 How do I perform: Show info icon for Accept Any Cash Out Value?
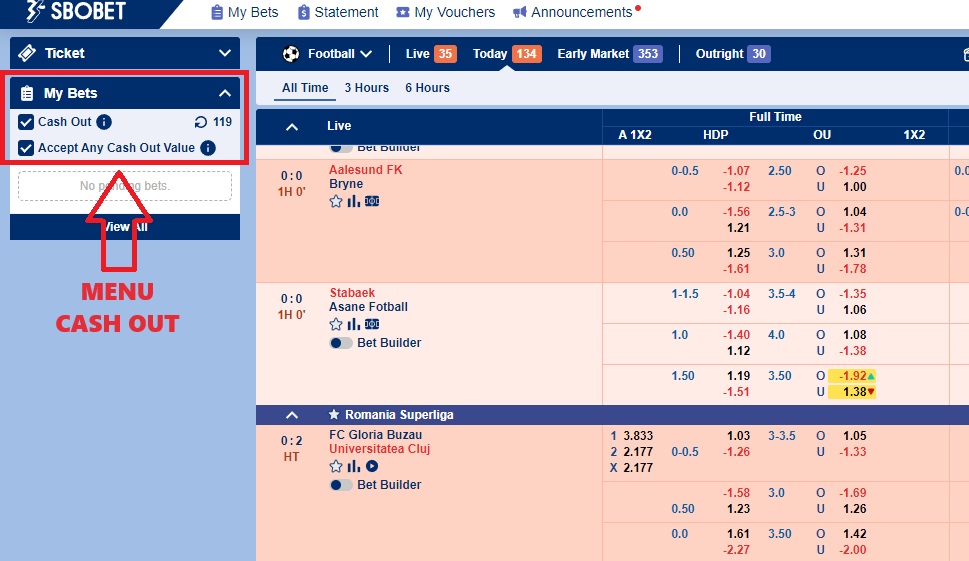click(x=208, y=148)
